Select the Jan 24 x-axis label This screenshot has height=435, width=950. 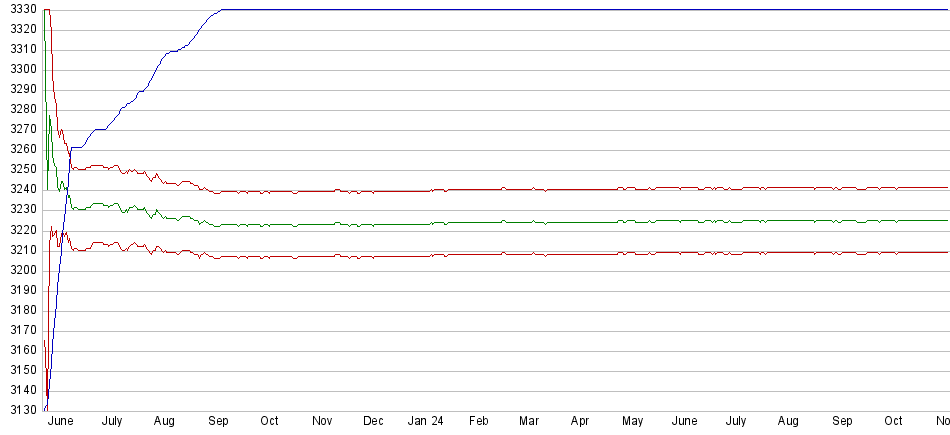[425, 421]
